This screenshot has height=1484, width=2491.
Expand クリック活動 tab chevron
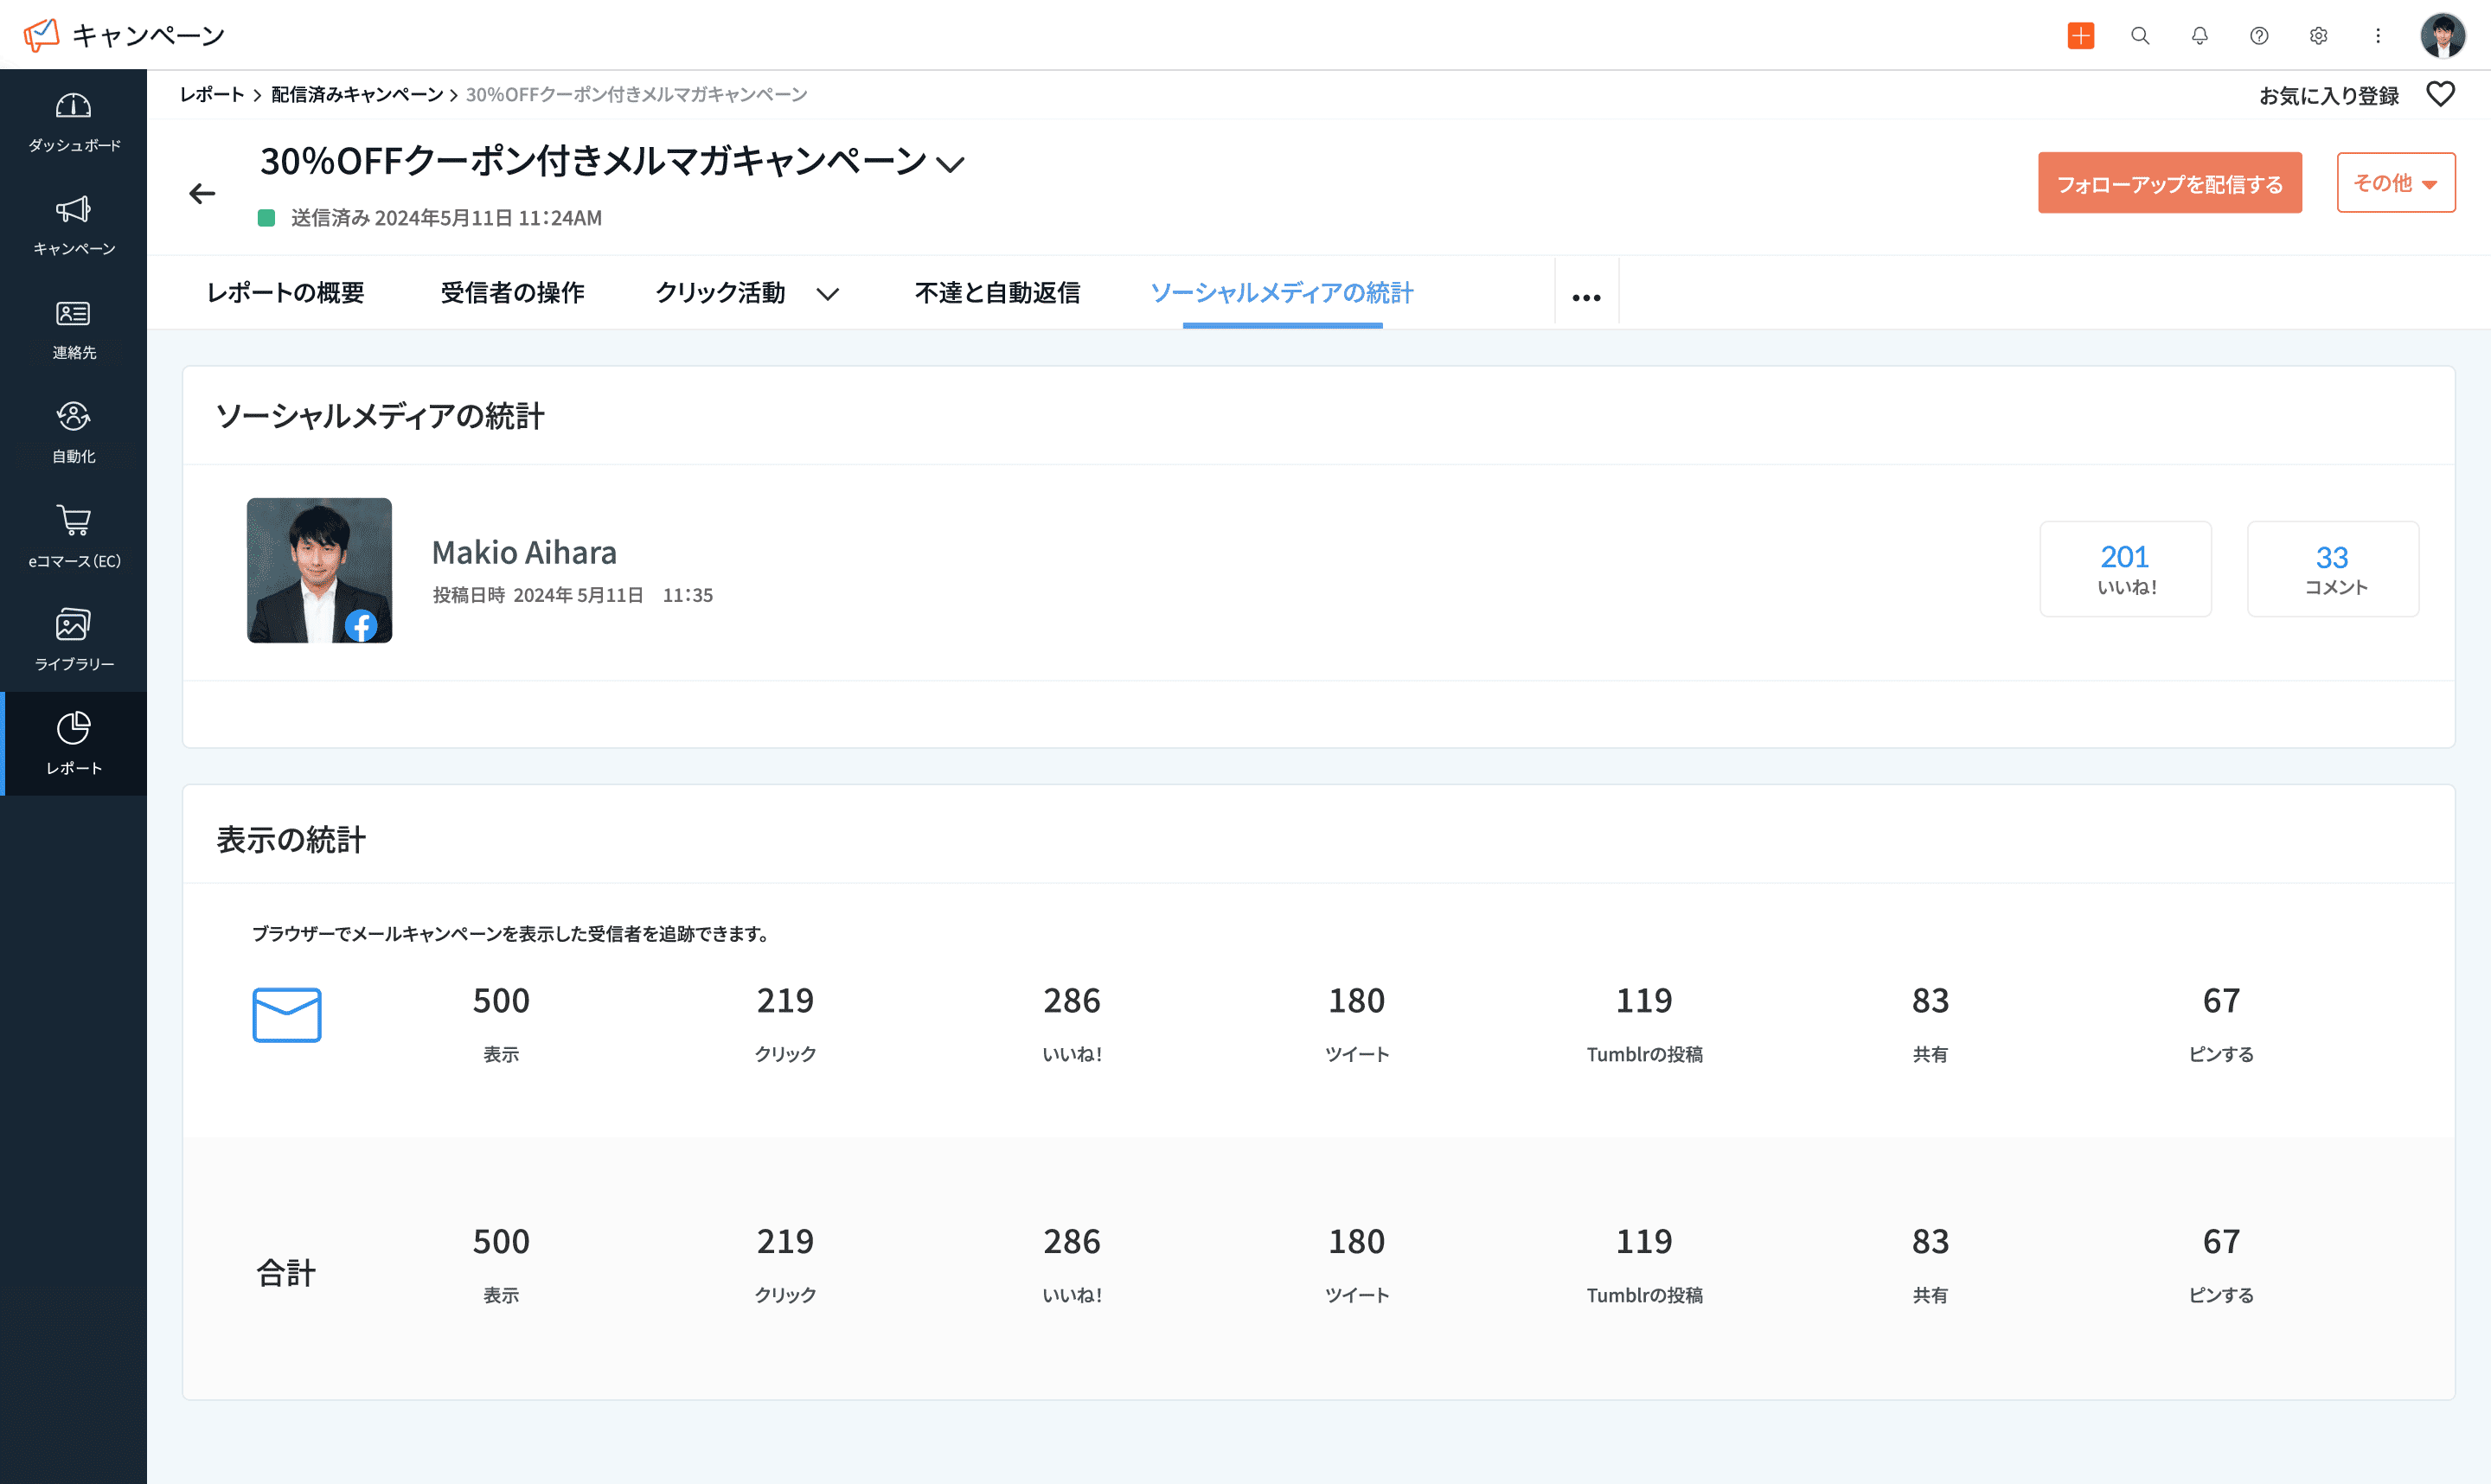827,294
